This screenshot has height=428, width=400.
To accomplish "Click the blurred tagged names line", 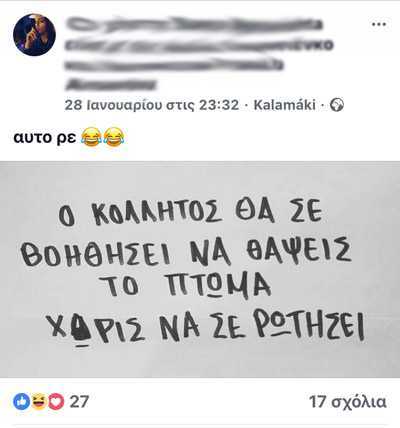I will point(173,65).
